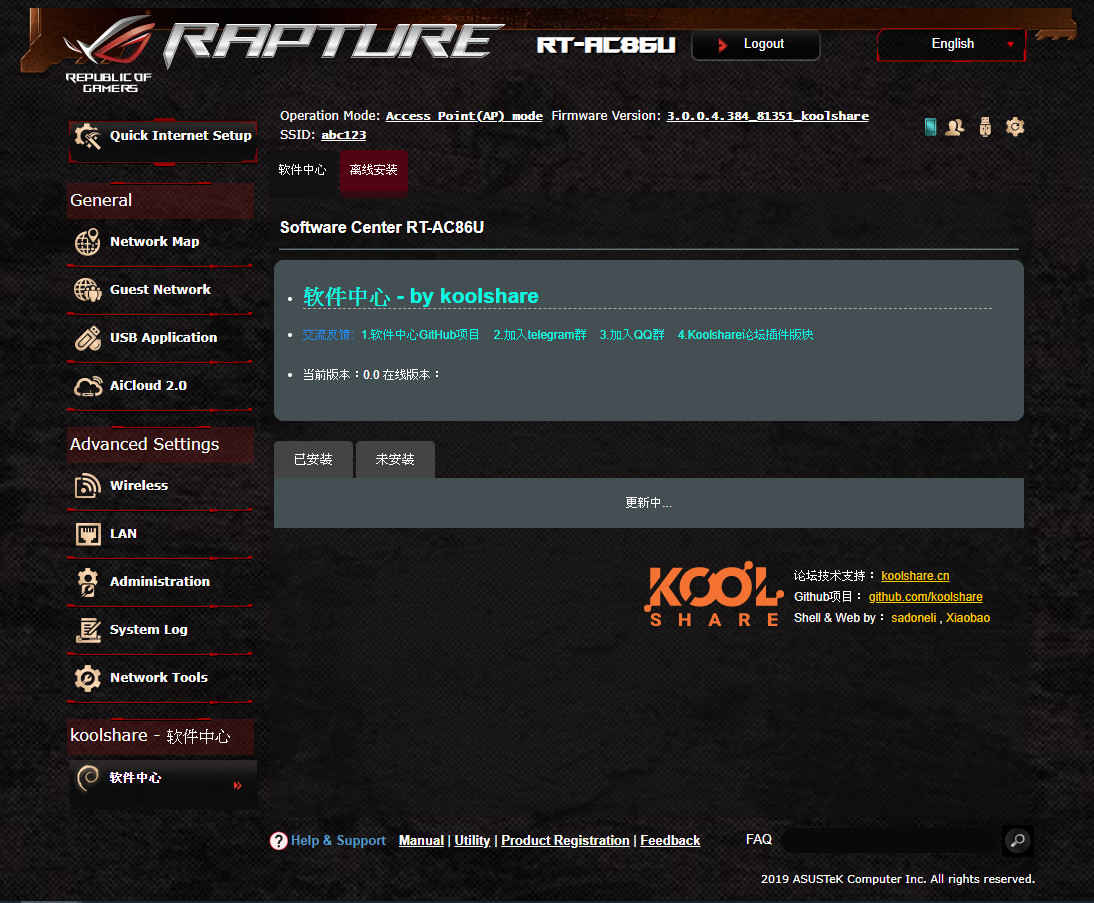Open 4.Koolshare论坛插件版块 link
The width and height of the screenshot is (1094, 903).
click(x=745, y=335)
